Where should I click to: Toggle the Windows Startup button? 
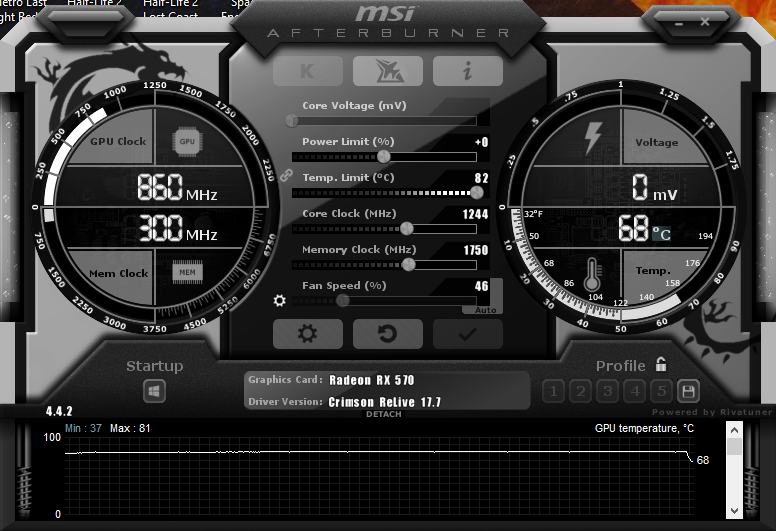(x=154, y=391)
